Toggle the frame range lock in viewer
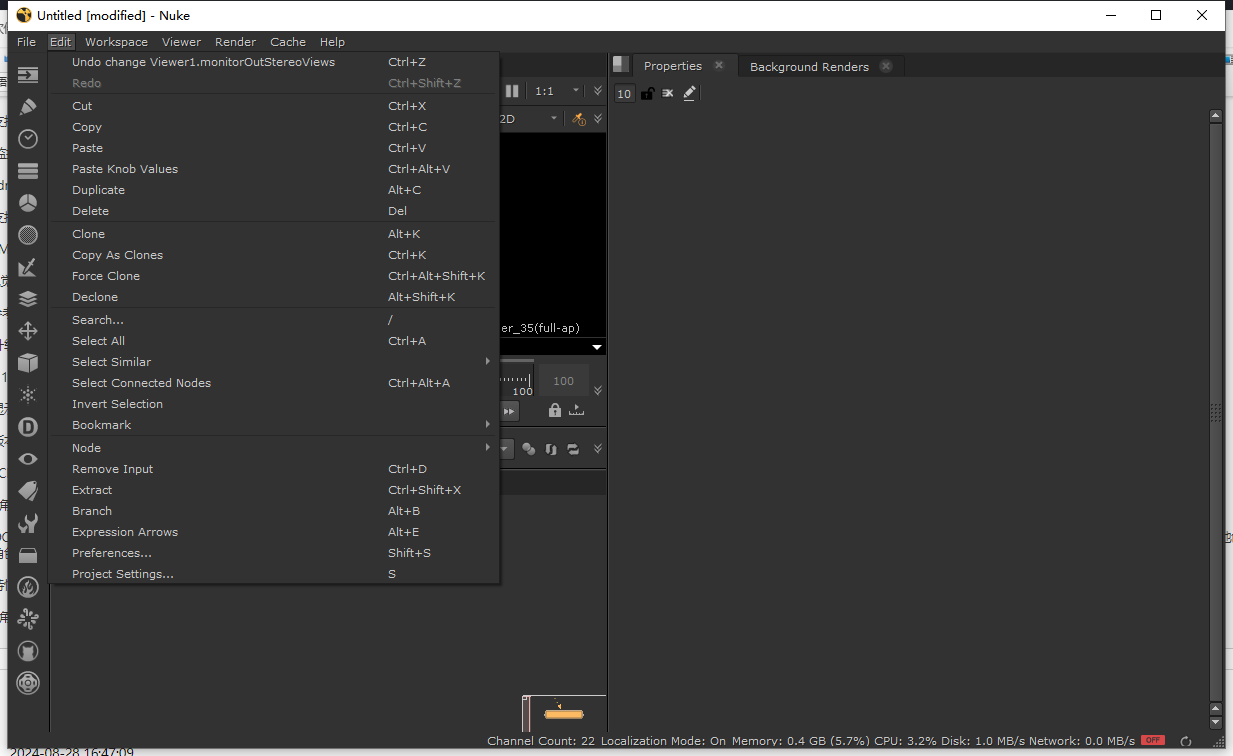This screenshot has width=1233, height=756. [x=554, y=410]
